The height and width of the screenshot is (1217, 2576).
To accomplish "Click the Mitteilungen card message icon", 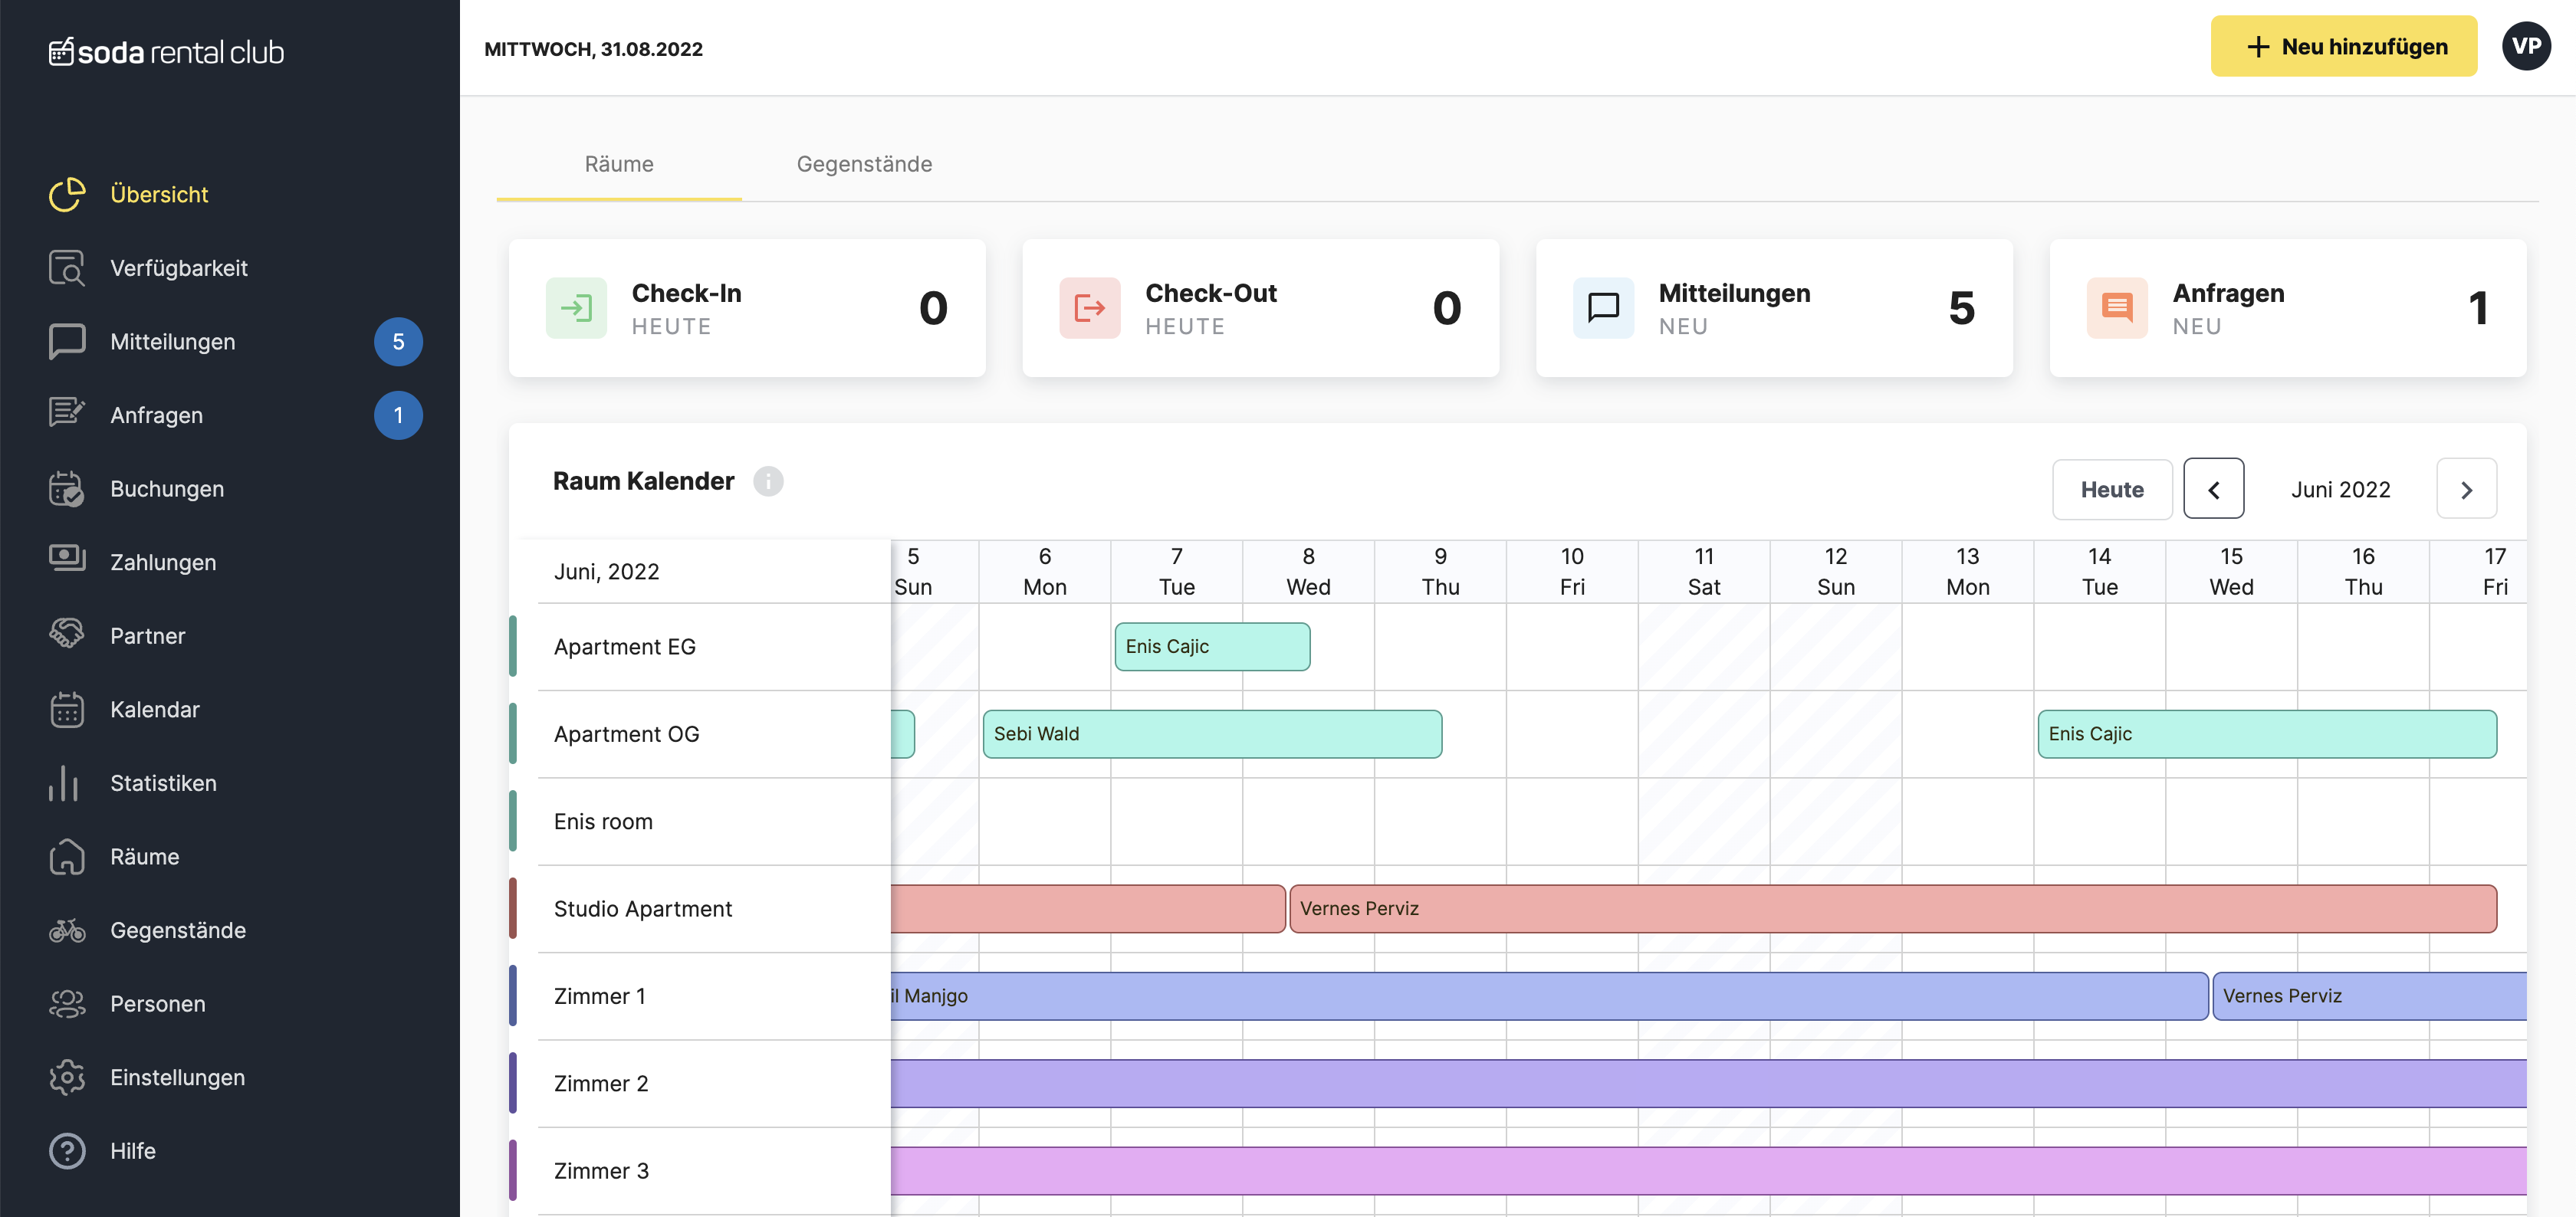I will [x=1603, y=308].
